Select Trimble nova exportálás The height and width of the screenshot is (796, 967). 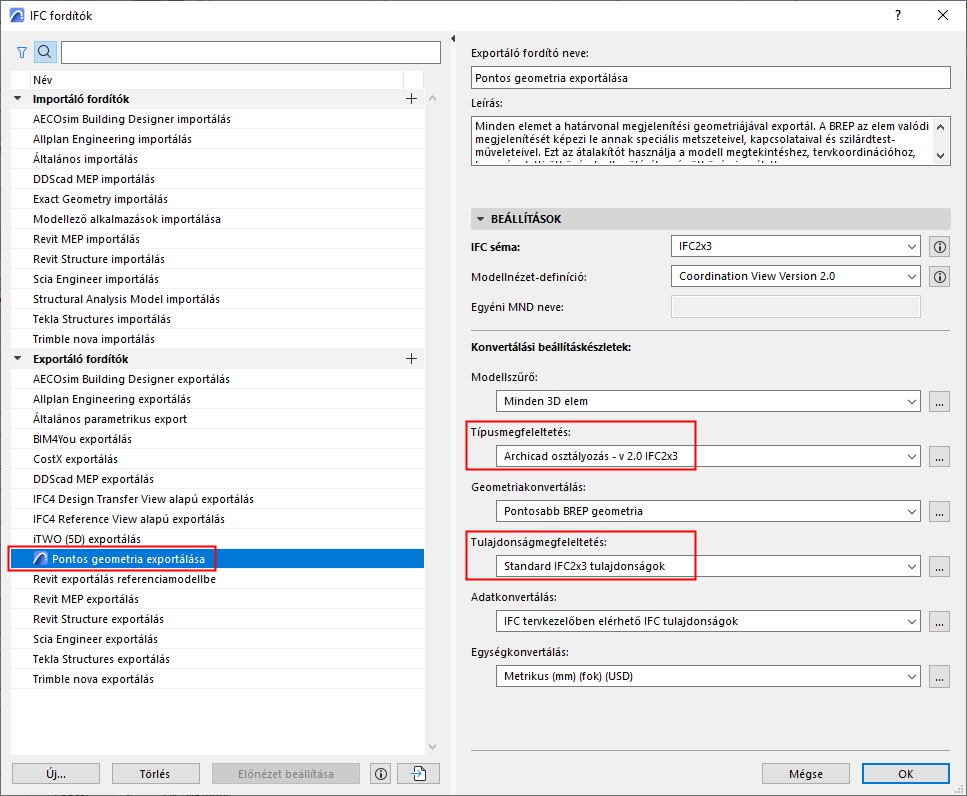(x=218, y=679)
